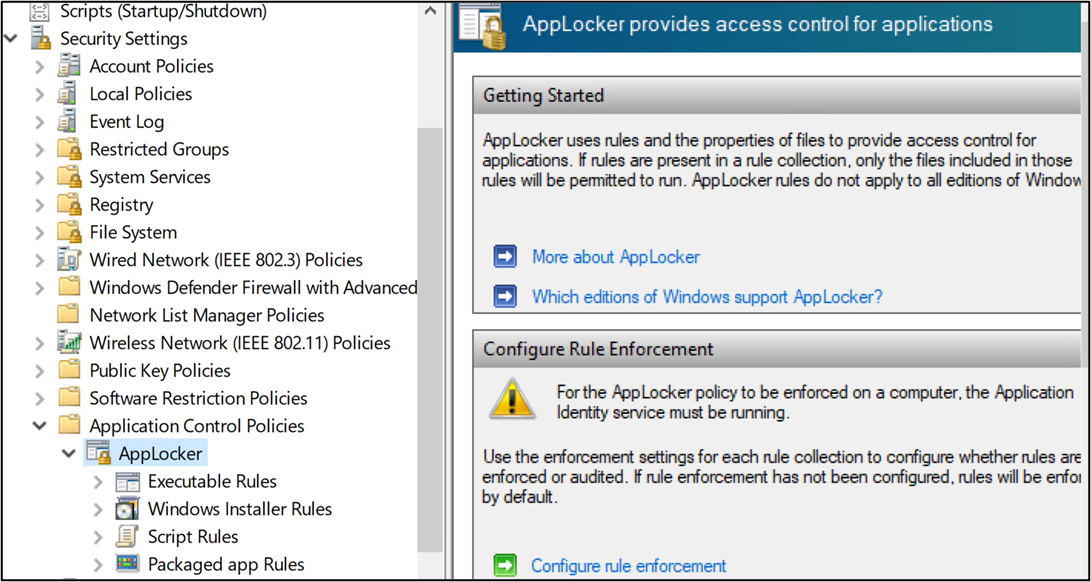Select the Network List Manager Policies label
This screenshot has width=1091, height=582.
click(207, 315)
